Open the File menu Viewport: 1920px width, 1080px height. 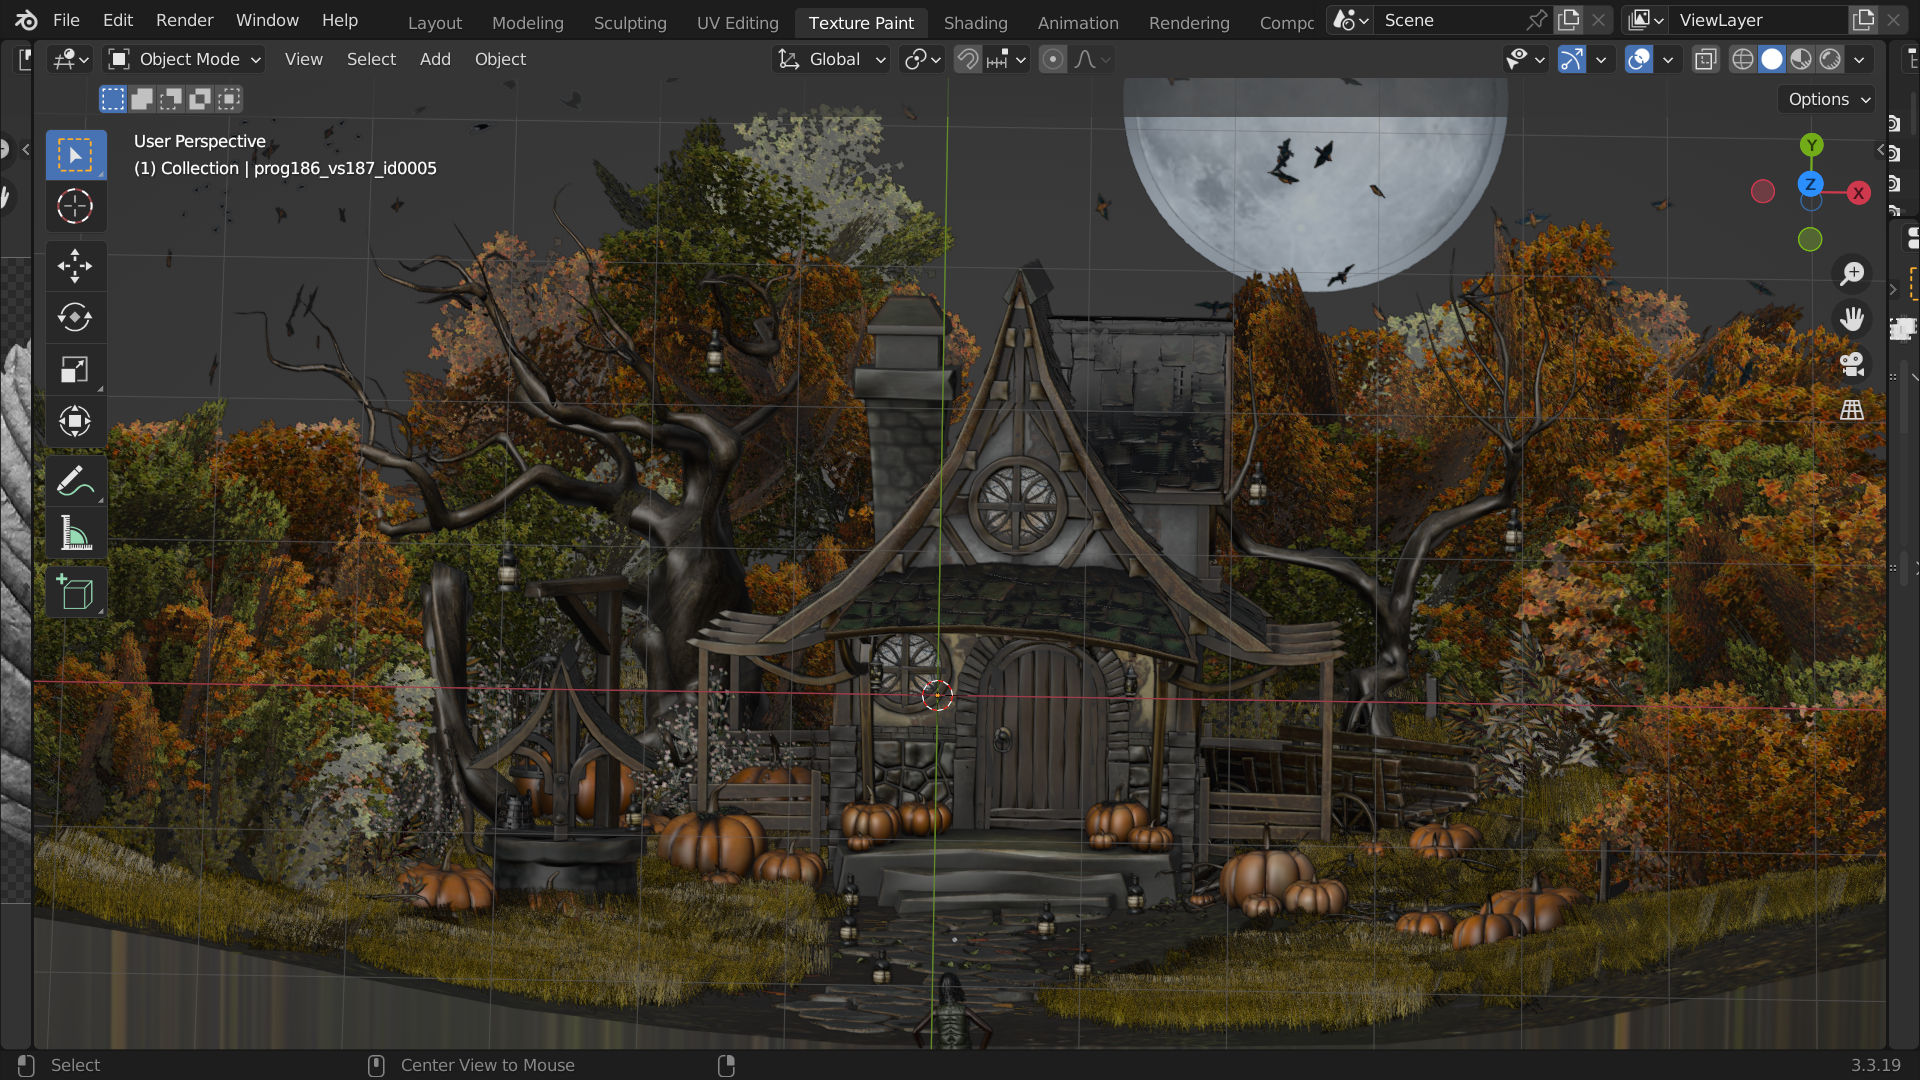66,20
